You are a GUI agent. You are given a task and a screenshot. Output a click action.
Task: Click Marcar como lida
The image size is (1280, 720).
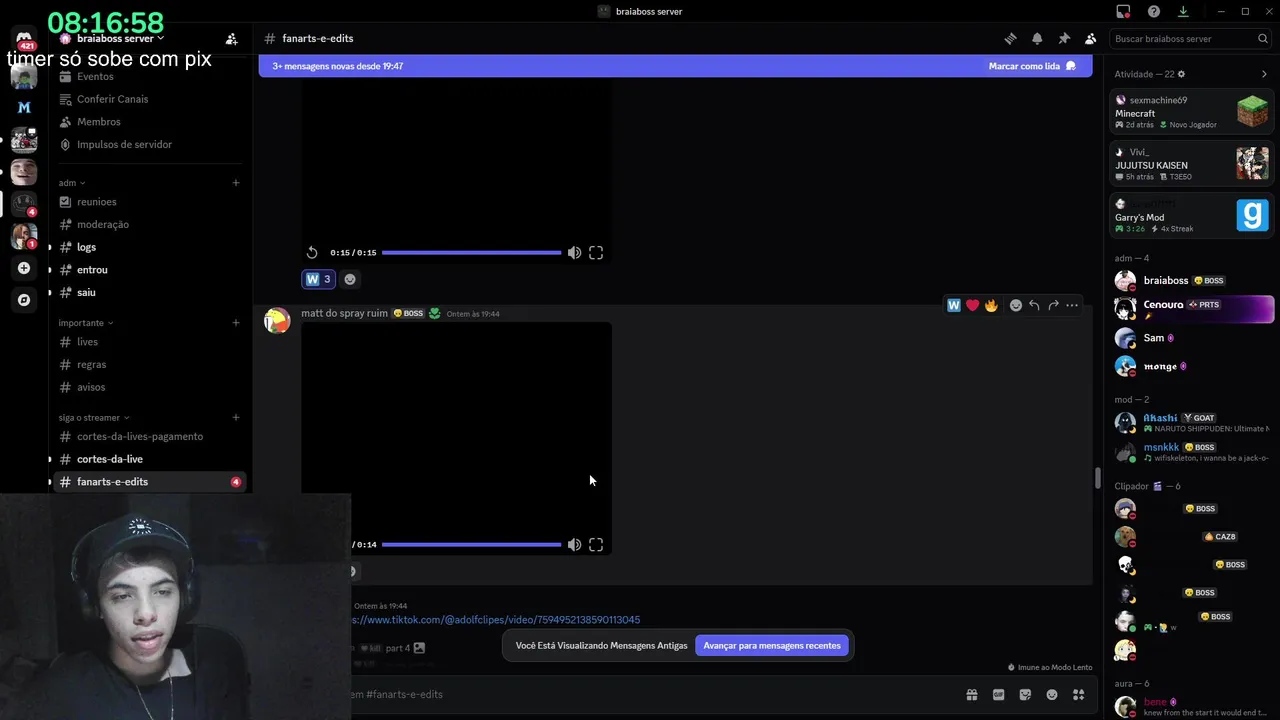(1032, 66)
